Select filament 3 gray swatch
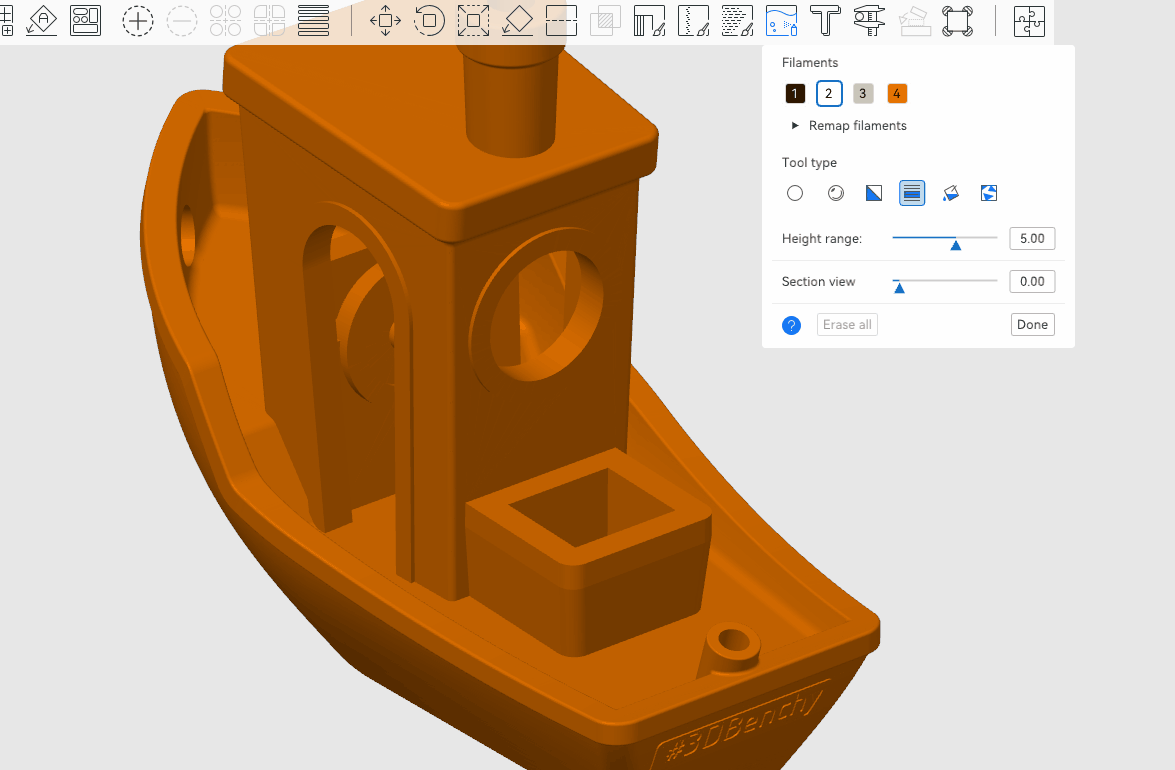This screenshot has width=1175, height=770. (863, 94)
